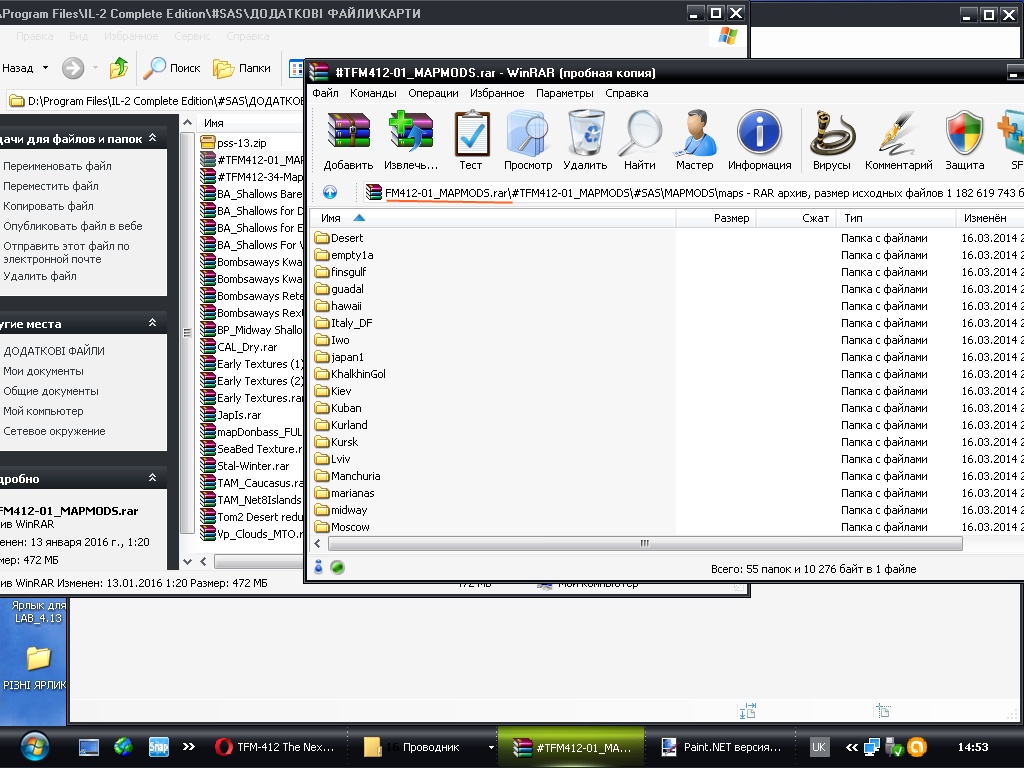
Task: Open the Комментарий pen icon
Action: click(x=899, y=140)
